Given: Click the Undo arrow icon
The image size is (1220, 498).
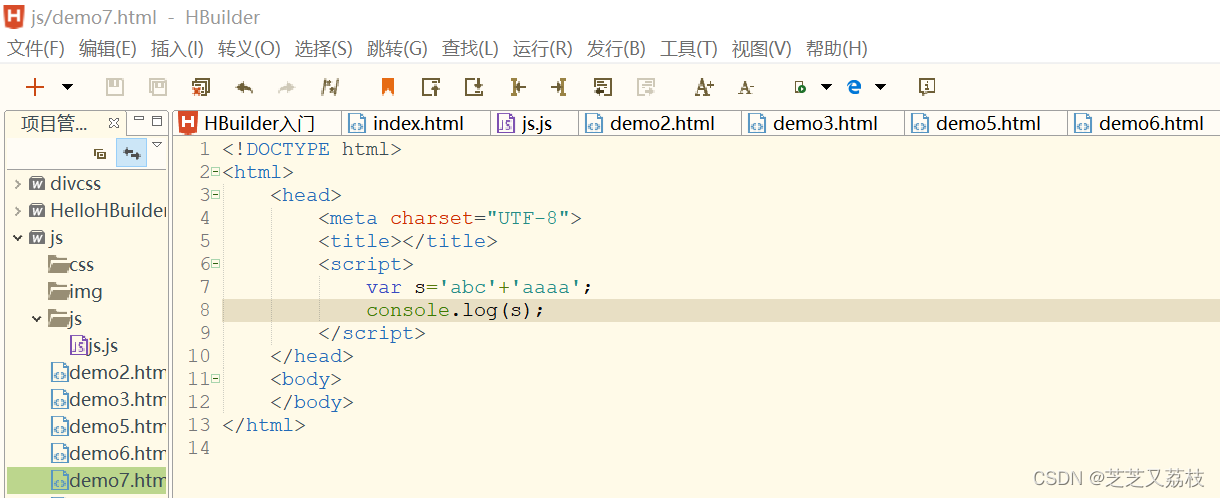Looking at the screenshot, I should click(244, 87).
